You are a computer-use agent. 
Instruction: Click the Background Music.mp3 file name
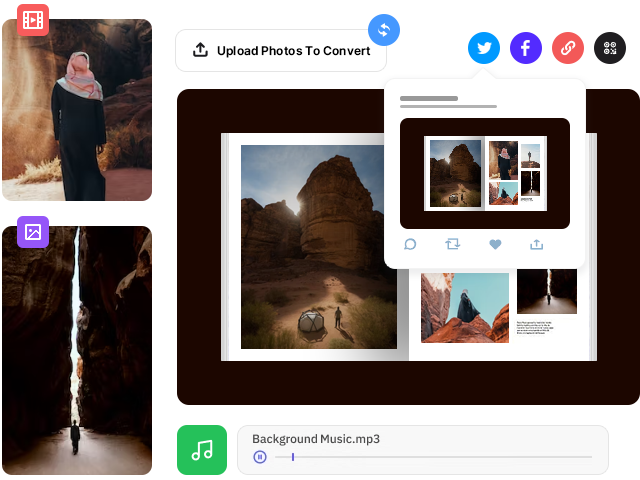click(316, 438)
